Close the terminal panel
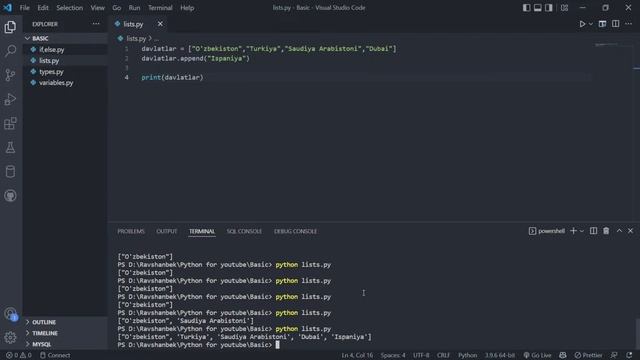The width and height of the screenshot is (640, 360). click(630, 231)
